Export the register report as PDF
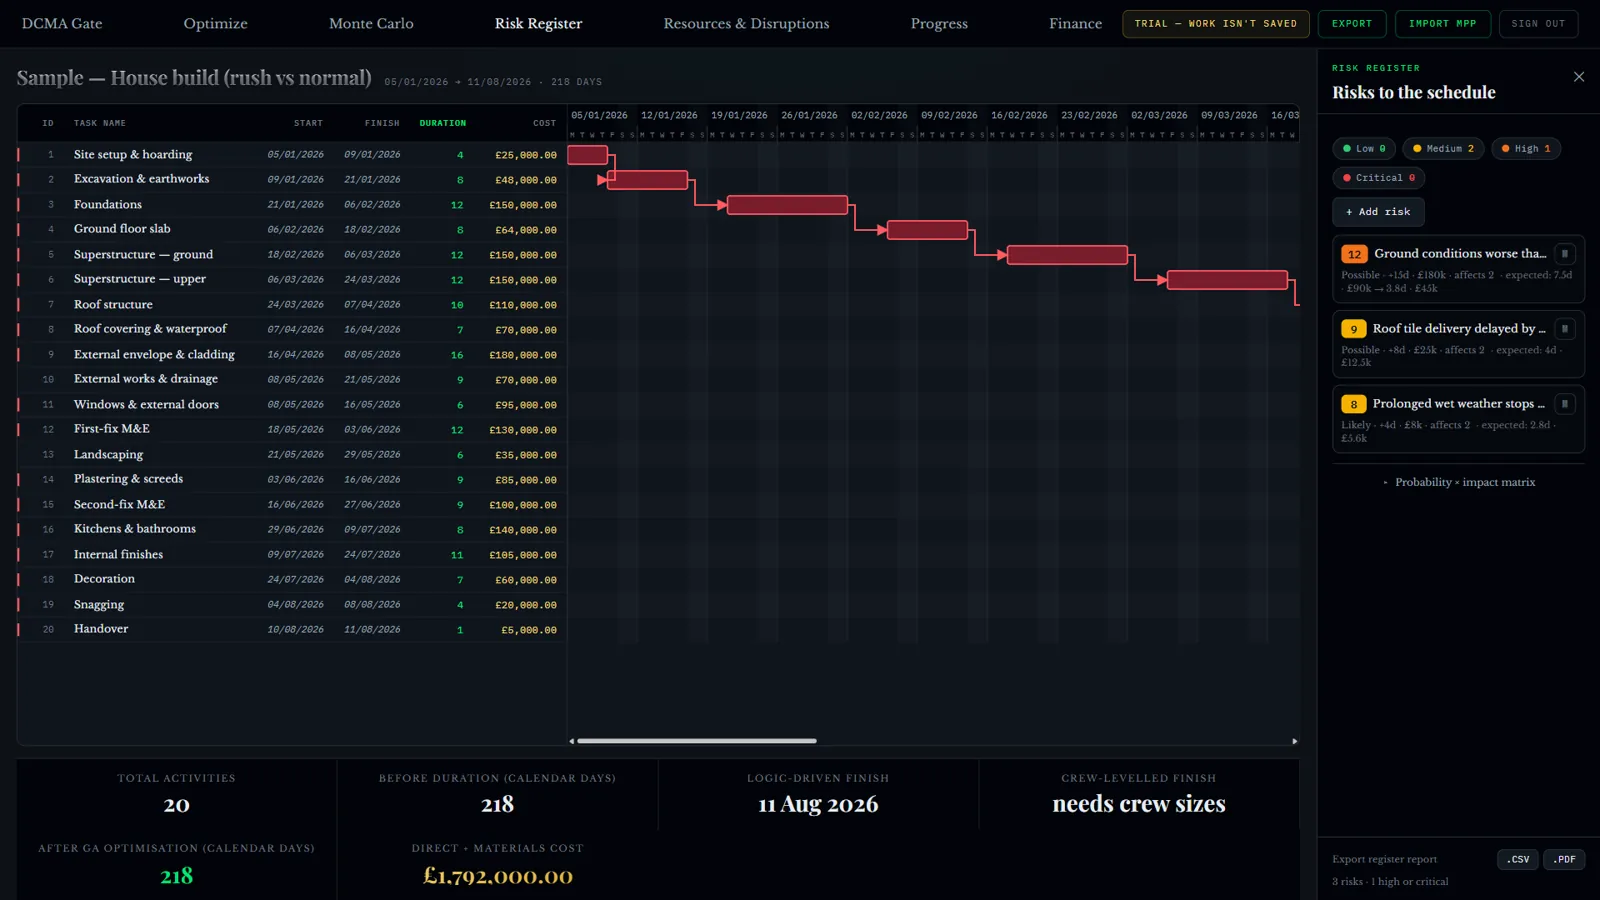This screenshot has height=900, width=1600. click(1564, 860)
